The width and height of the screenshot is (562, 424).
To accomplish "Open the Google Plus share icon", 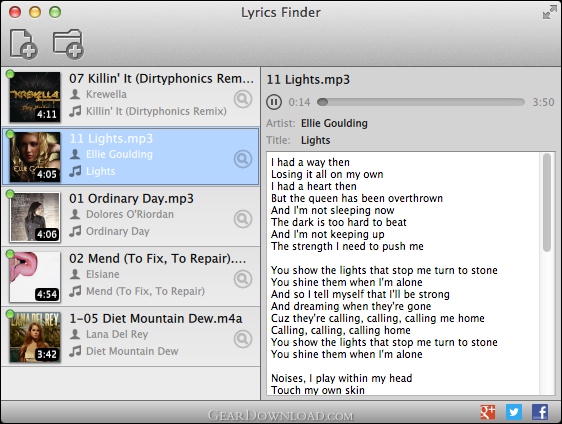I will [x=487, y=412].
